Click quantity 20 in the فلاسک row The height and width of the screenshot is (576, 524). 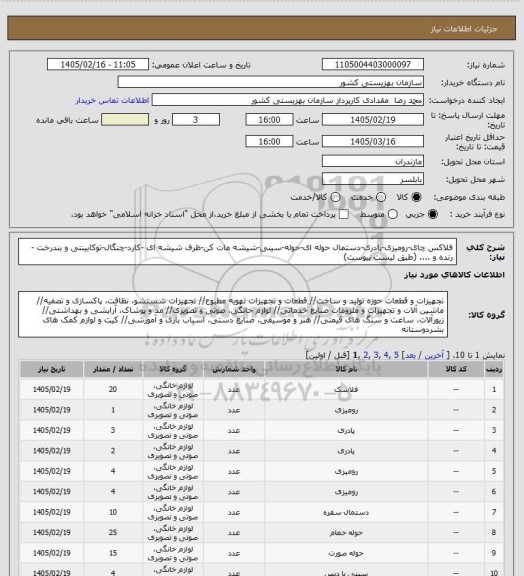coord(113,389)
